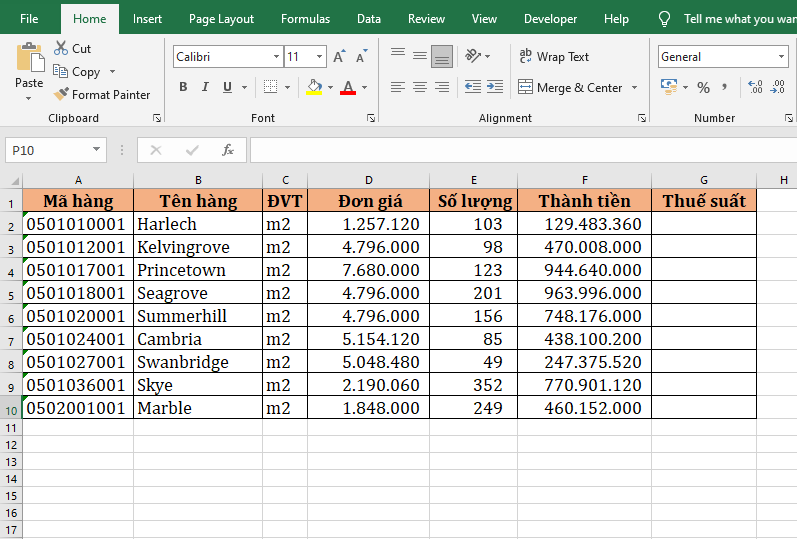Image resolution: width=797 pixels, height=539 pixels.
Task: Open the Page Layout tab
Action: (x=221, y=19)
